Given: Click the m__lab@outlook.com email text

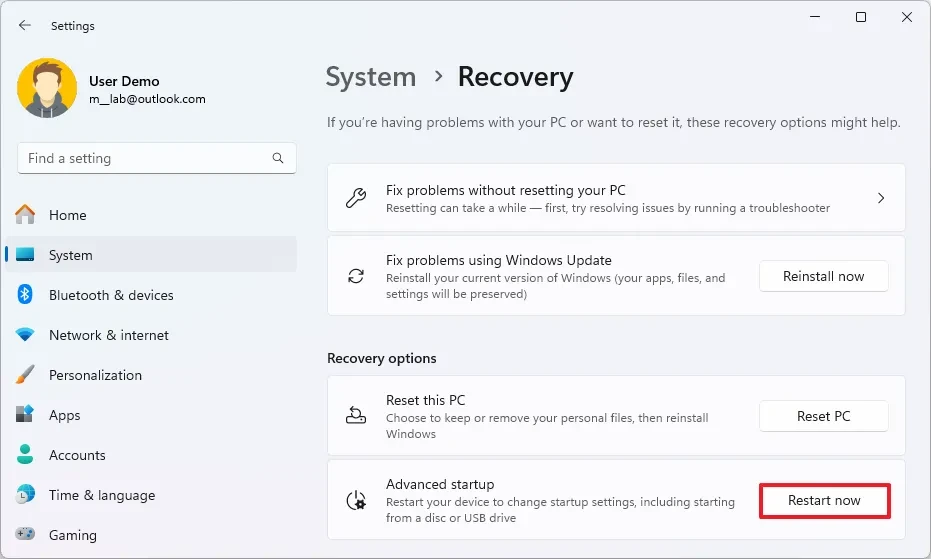Looking at the screenshot, I should [147, 99].
